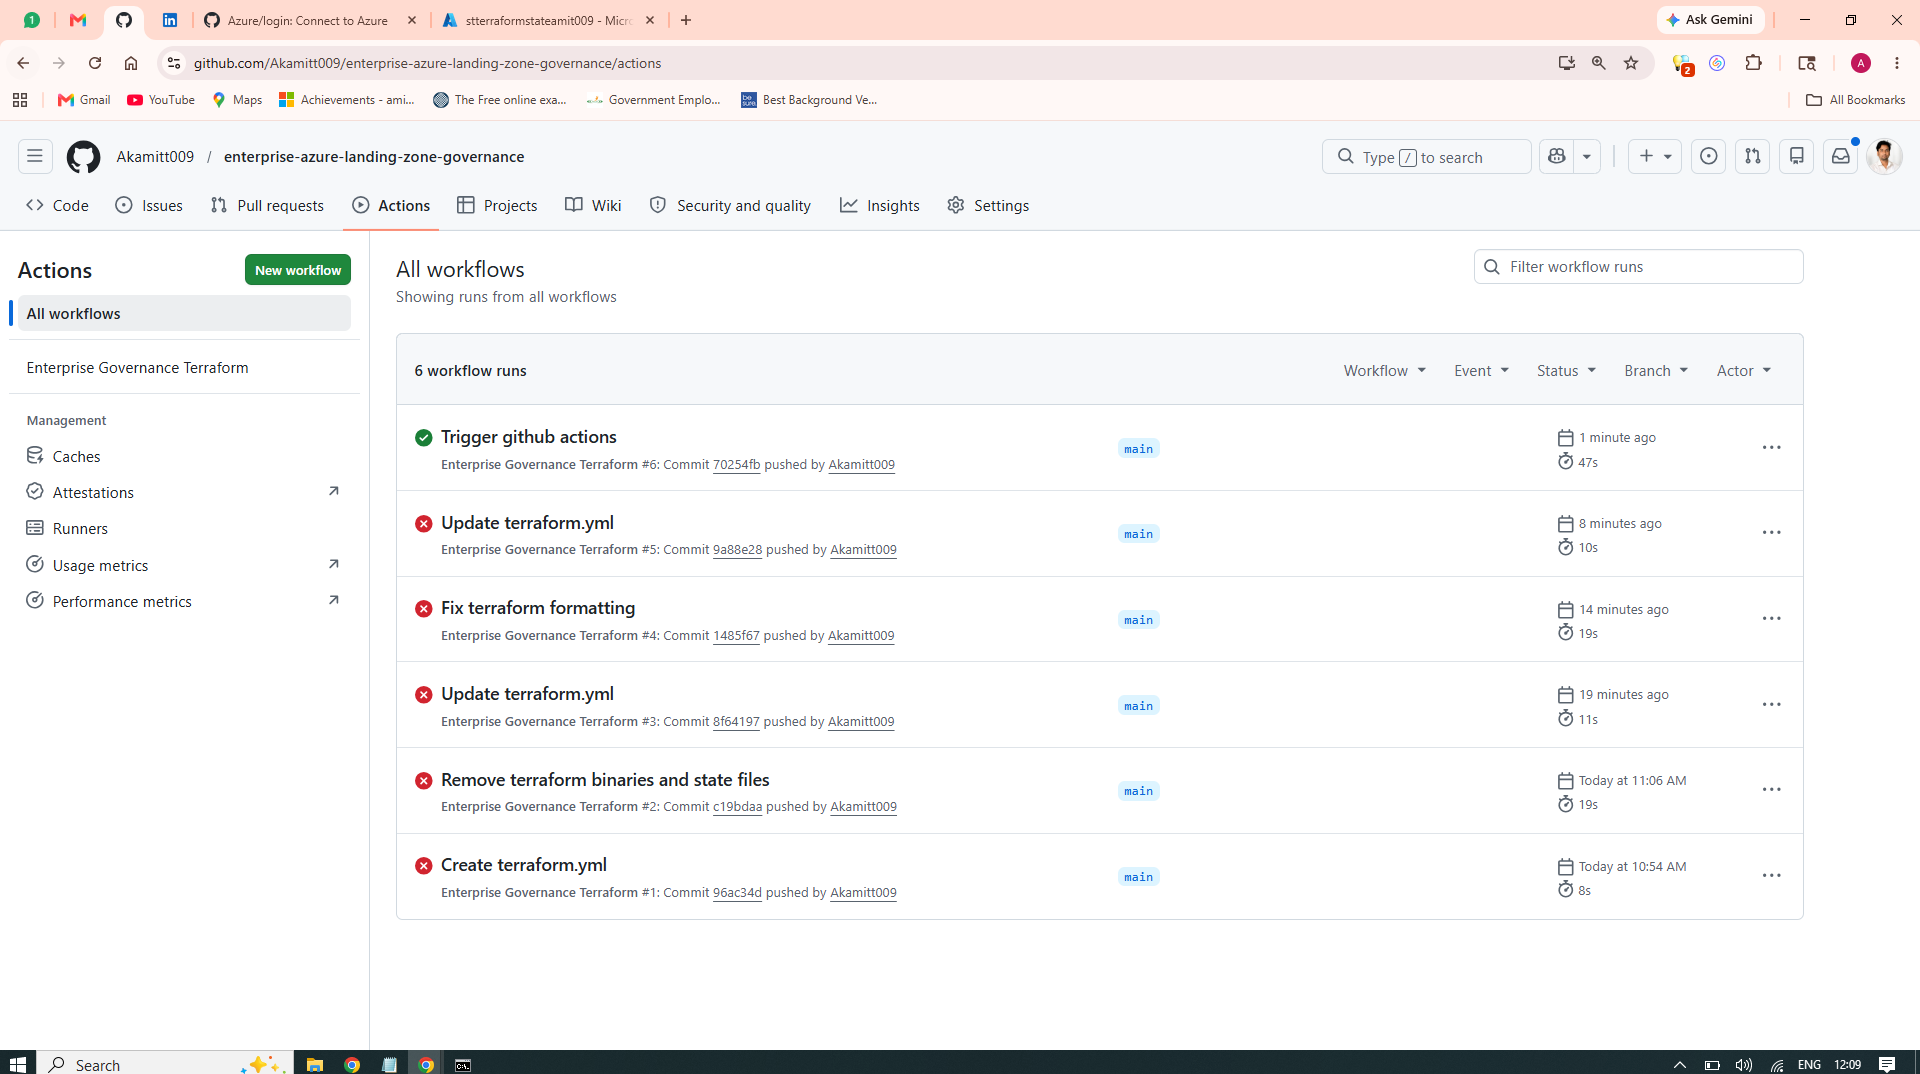1920x1074 pixels.
Task: Bookmark this page with the star icon
Action: pyautogui.click(x=1631, y=63)
